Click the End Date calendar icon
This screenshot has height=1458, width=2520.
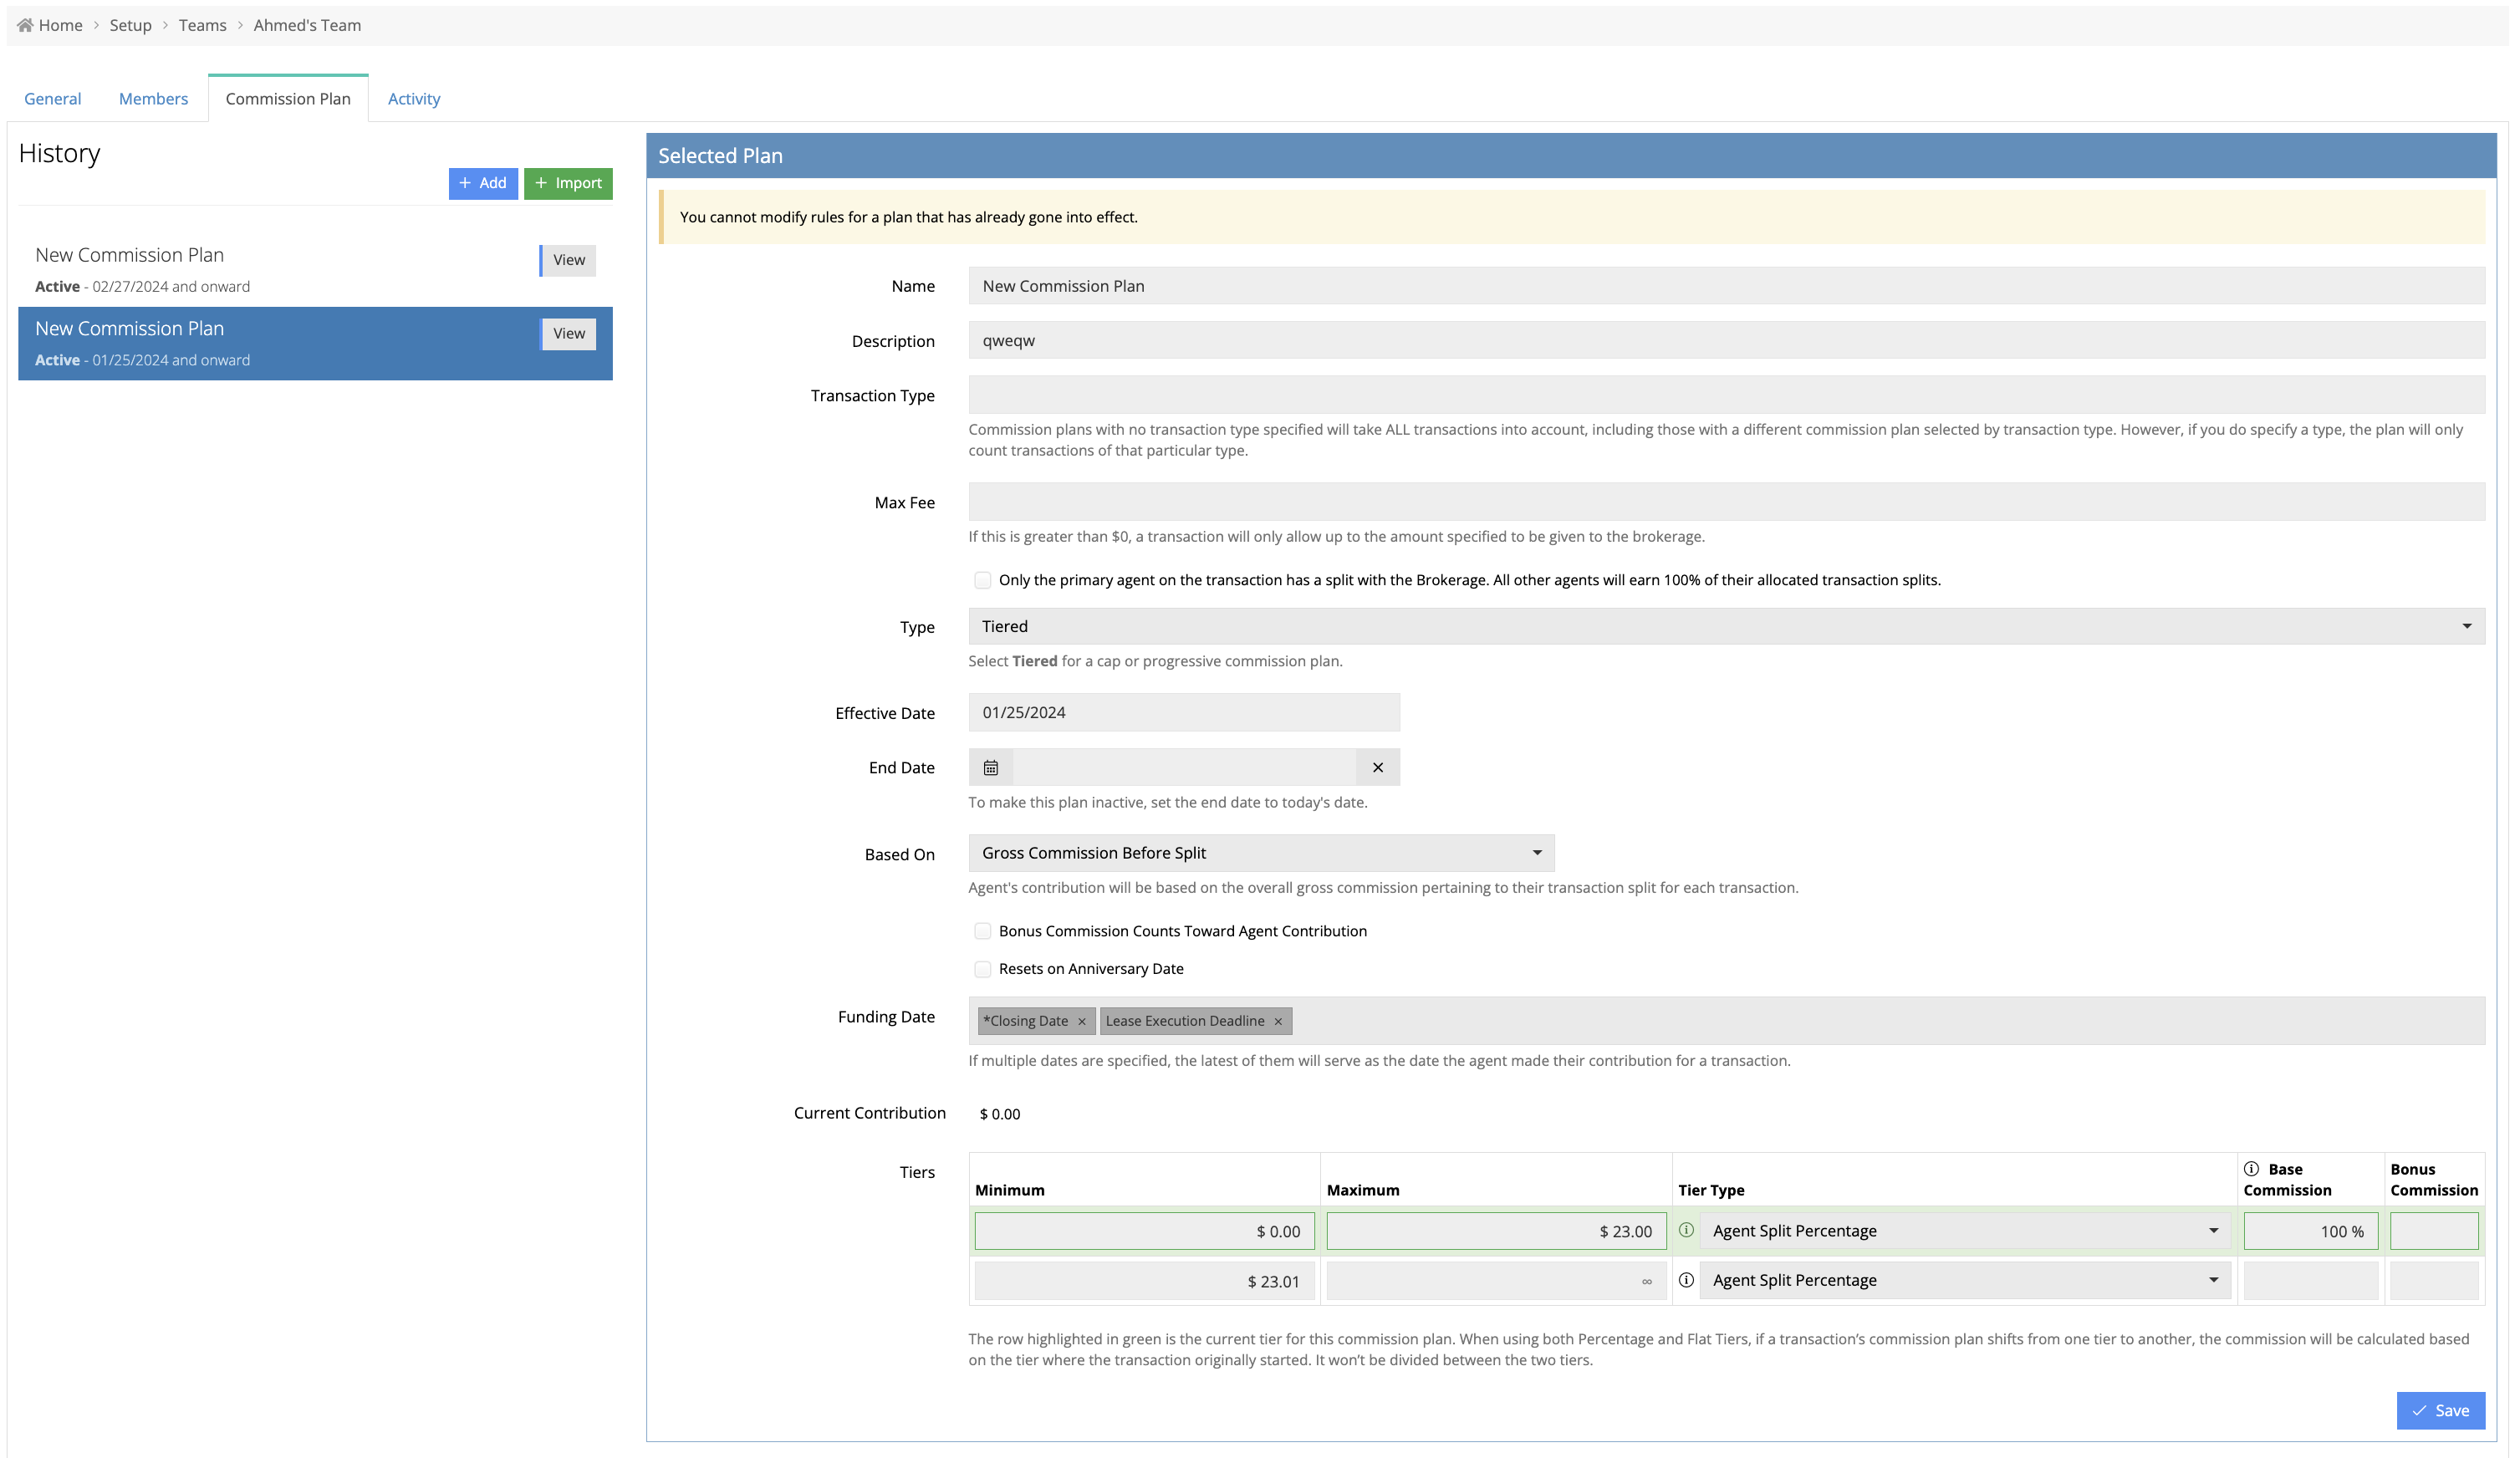[x=990, y=768]
